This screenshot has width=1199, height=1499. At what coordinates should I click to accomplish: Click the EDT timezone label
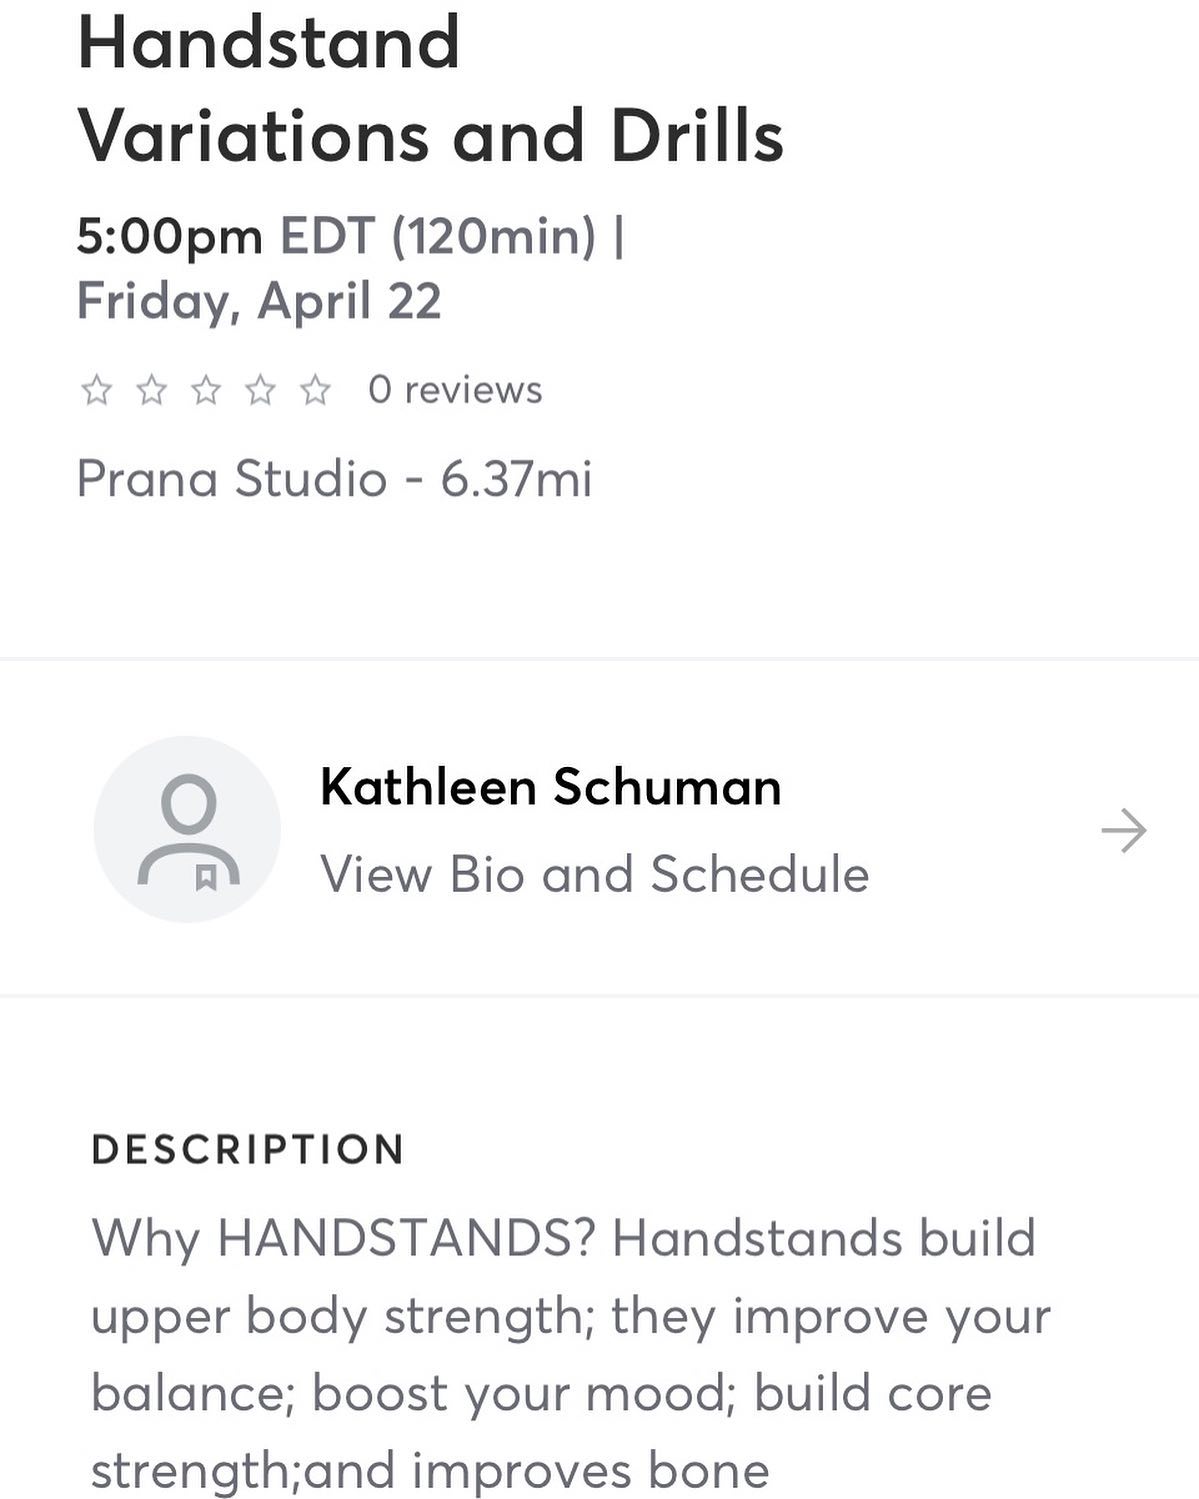point(326,237)
